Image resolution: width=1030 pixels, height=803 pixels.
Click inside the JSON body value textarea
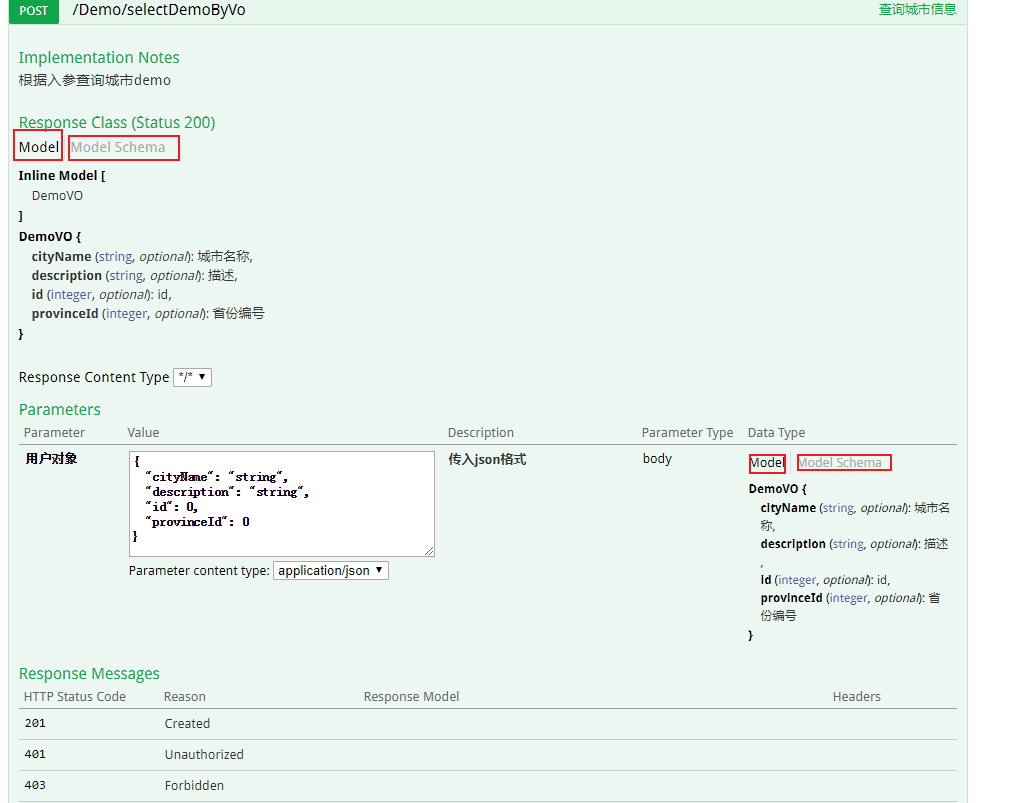pos(282,503)
